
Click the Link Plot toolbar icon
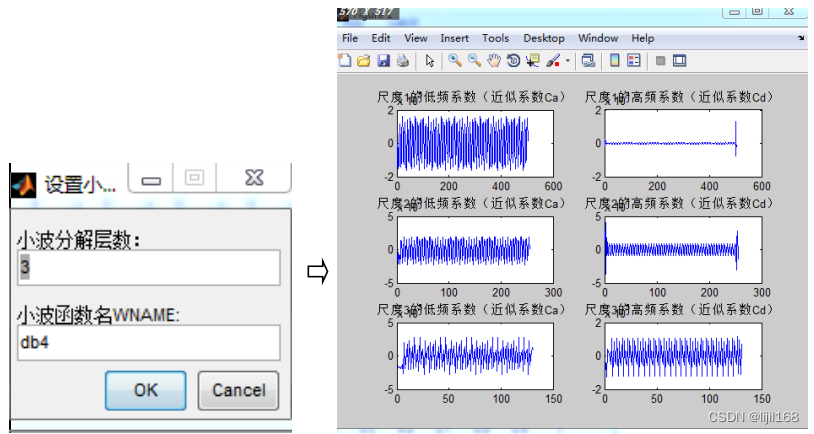click(588, 61)
